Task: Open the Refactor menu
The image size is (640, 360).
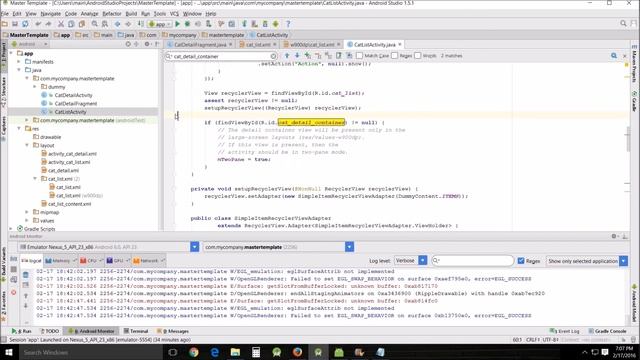Action: point(111,13)
